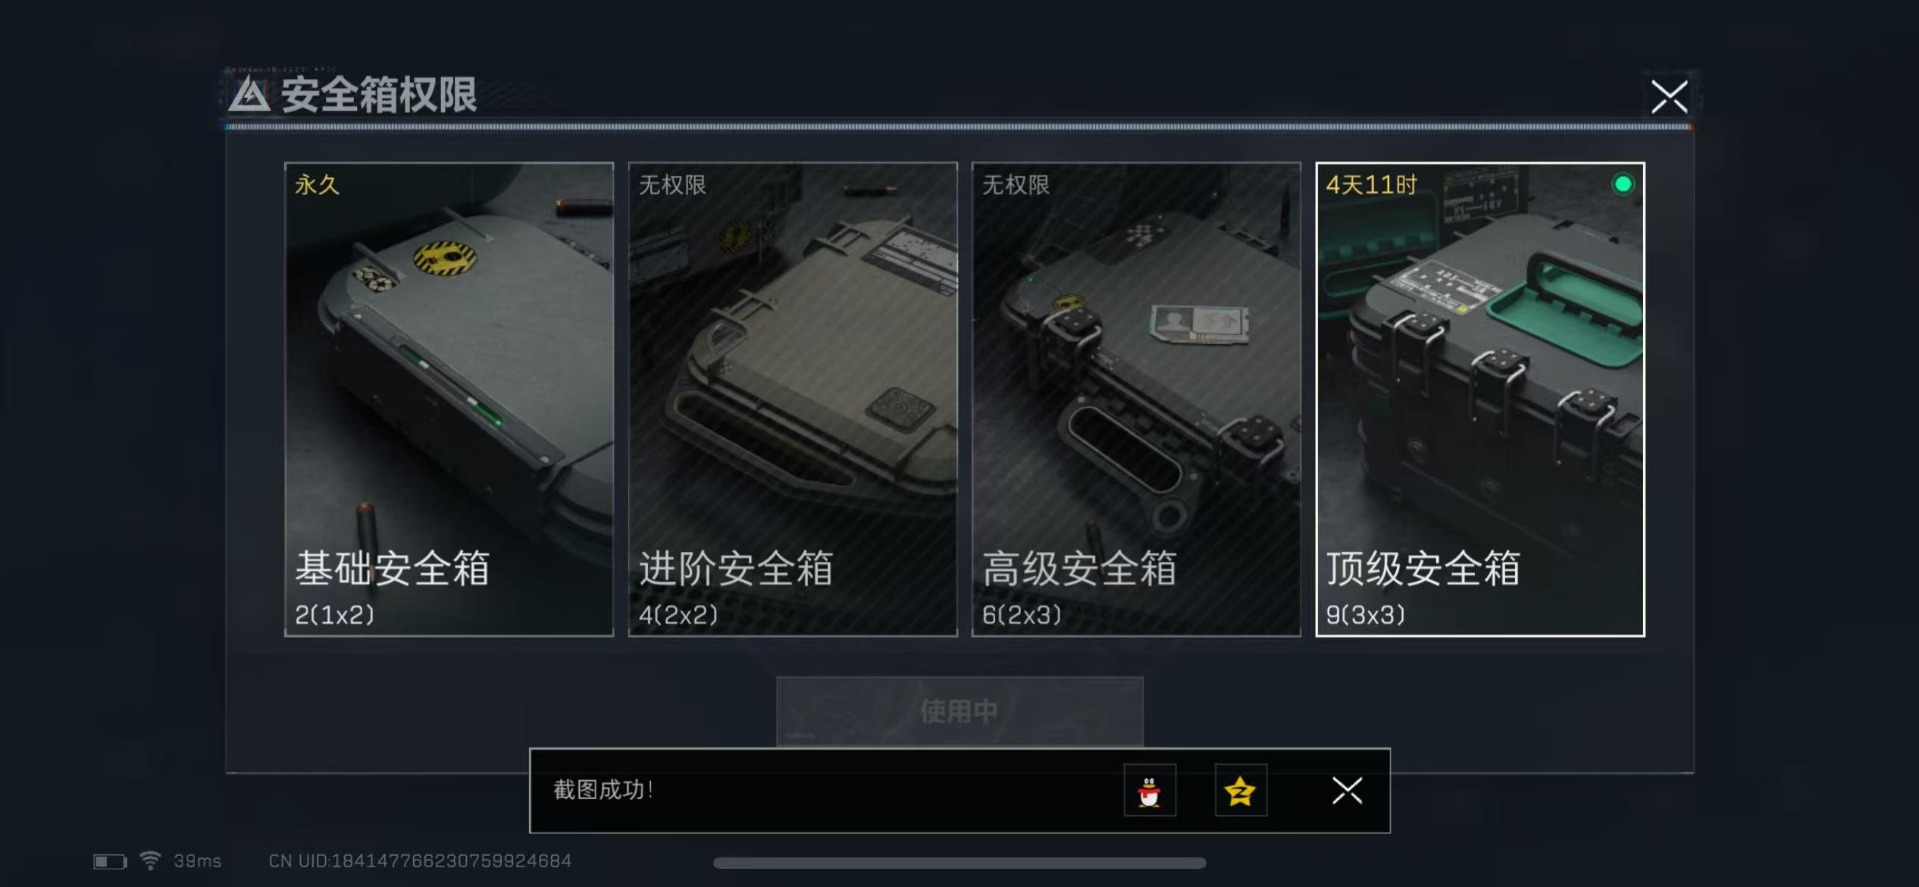Click the 永久 label on basic box
Image resolution: width=1919 pixels, height=887 pixels.
[x=317, y=185]
